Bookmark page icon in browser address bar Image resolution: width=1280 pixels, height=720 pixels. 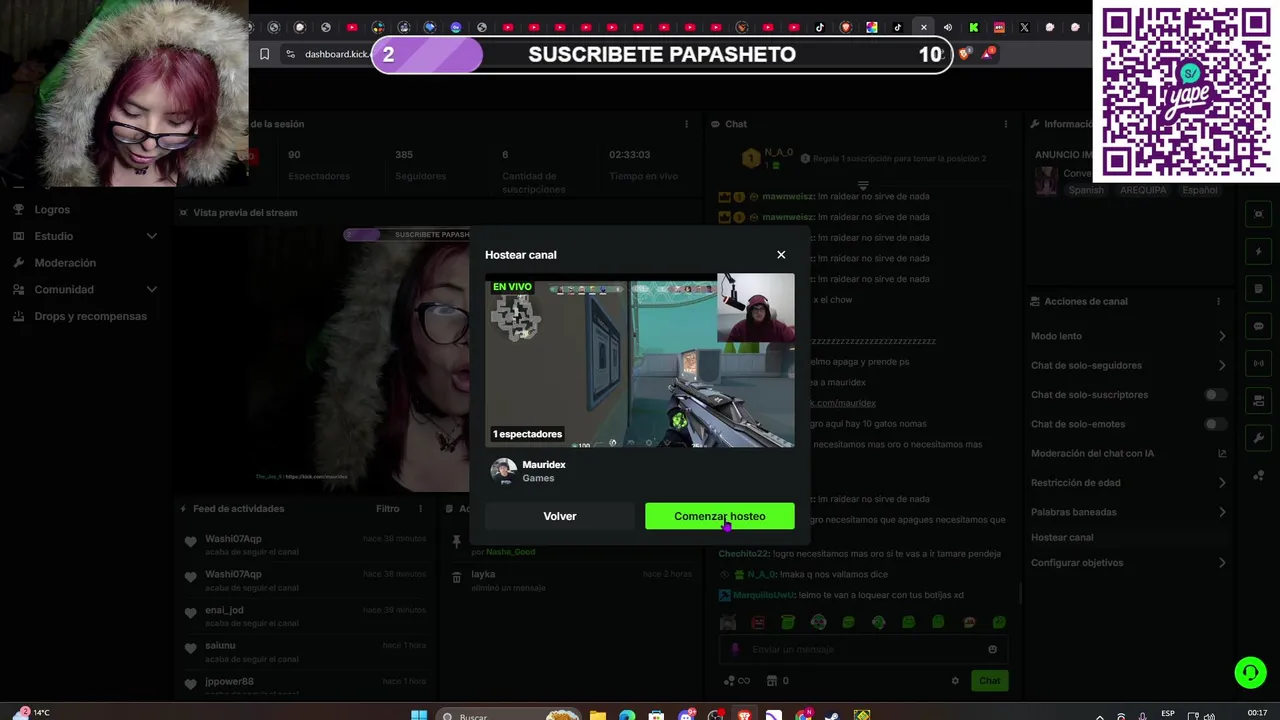[264, 54]
